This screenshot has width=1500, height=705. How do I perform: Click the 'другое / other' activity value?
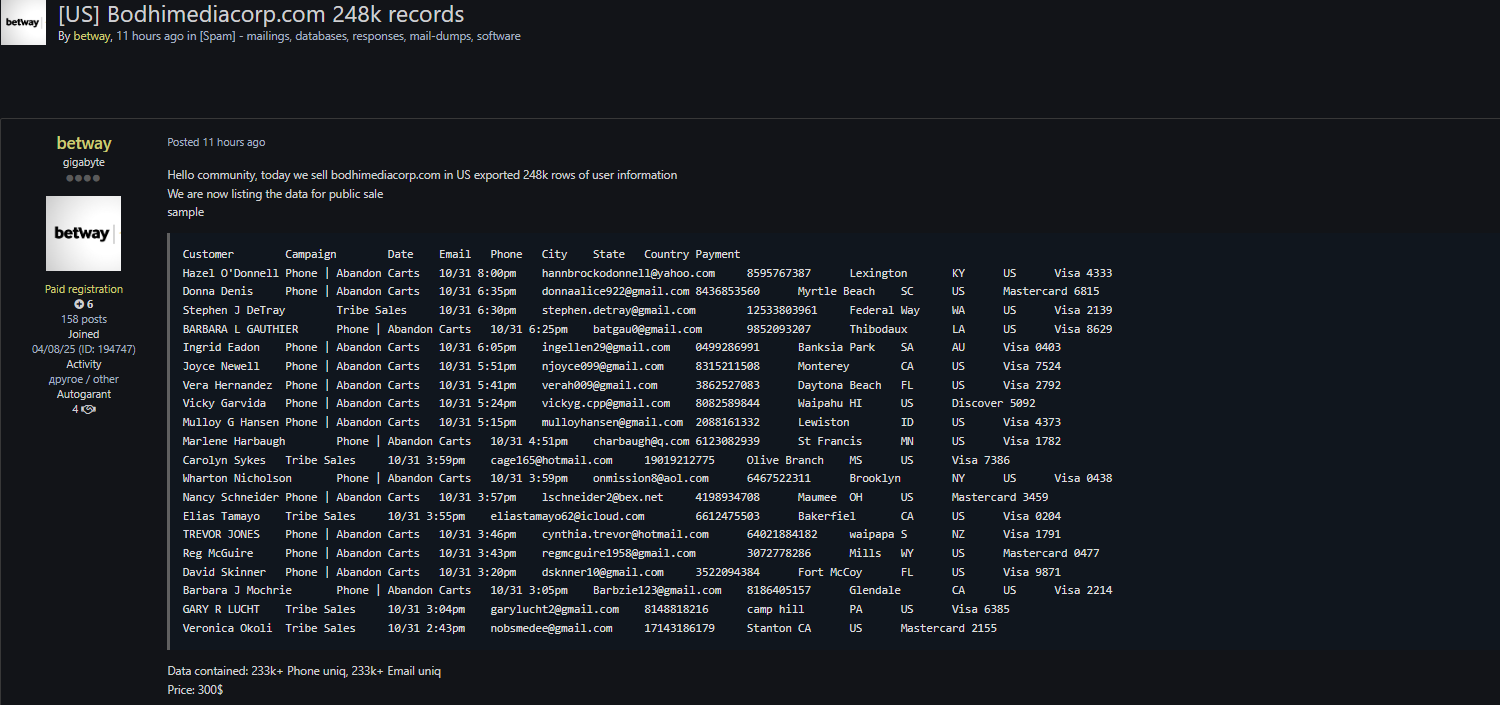84,379
